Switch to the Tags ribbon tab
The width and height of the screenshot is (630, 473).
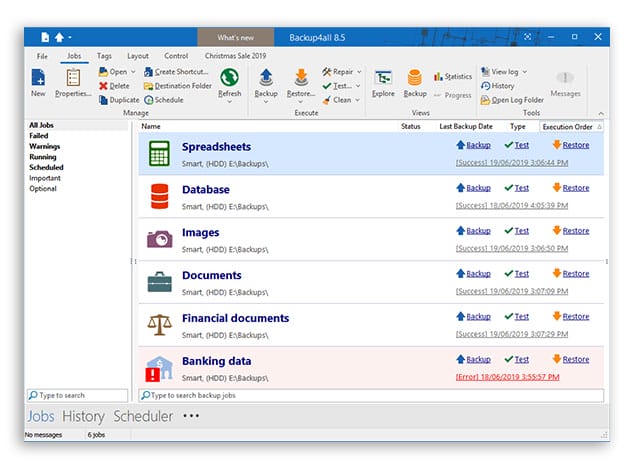point(104,56)
